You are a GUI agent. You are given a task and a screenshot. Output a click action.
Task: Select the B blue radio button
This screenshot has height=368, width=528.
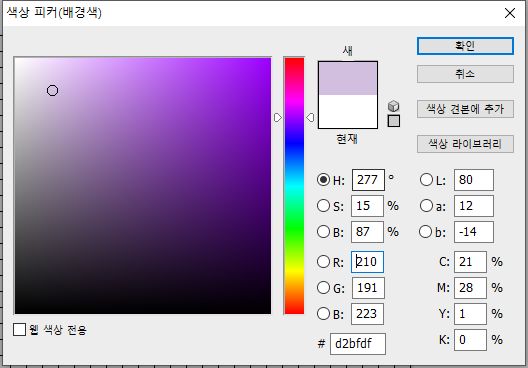tap(323, 313)
